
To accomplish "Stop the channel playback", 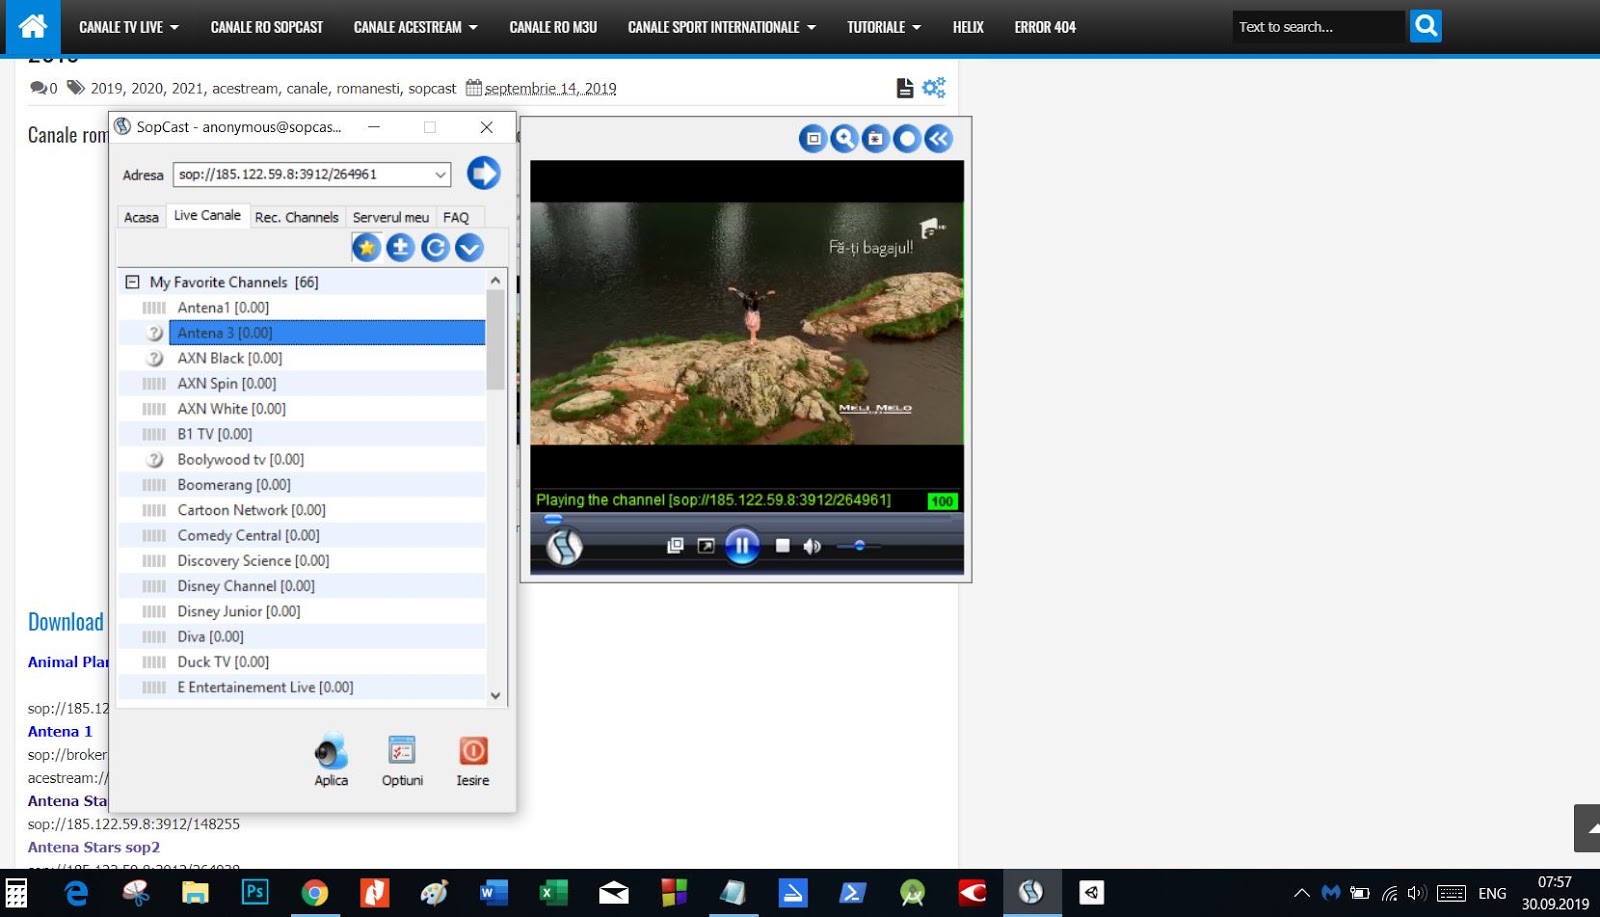I will point(783,546).
